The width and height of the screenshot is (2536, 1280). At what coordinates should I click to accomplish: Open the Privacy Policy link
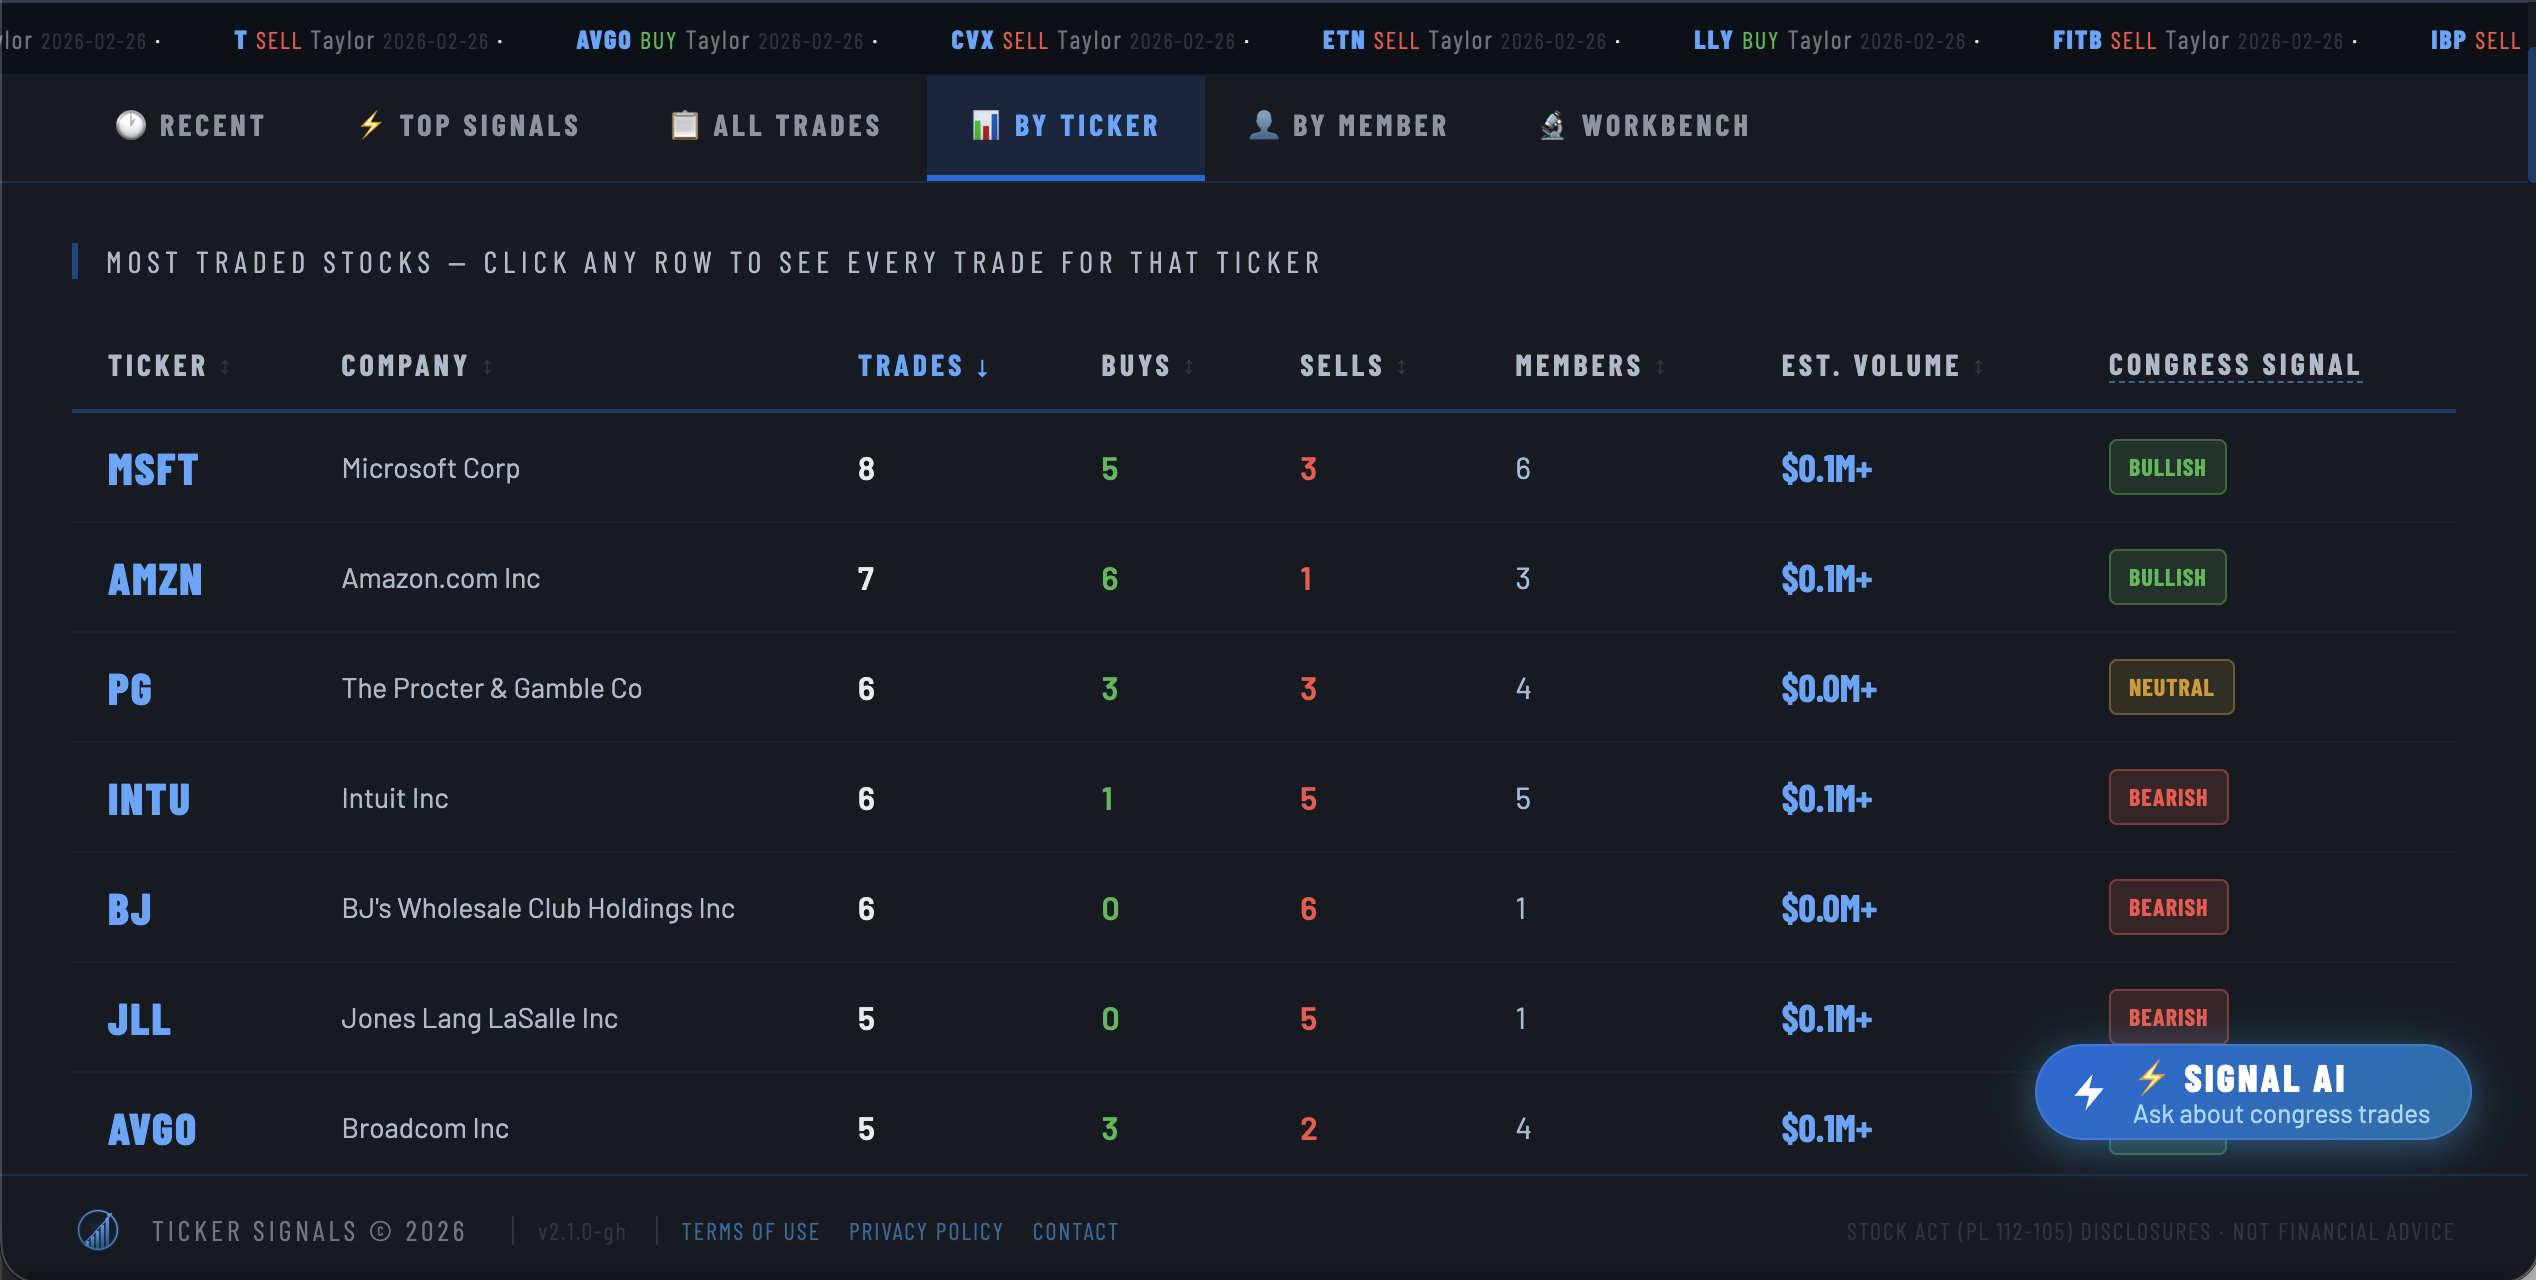(926, 1231)
